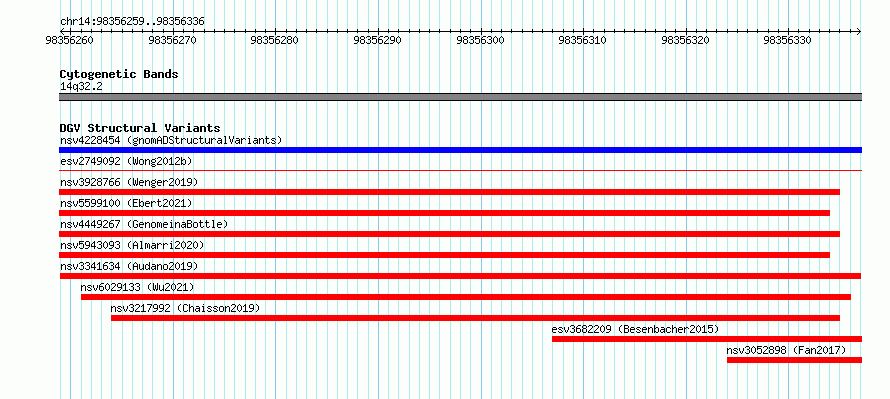The width and height of the screenshot is (890, 399).
Task: Click the DGV Structural Variants track title
Action: pyautogui.click(x=140, y=128)
